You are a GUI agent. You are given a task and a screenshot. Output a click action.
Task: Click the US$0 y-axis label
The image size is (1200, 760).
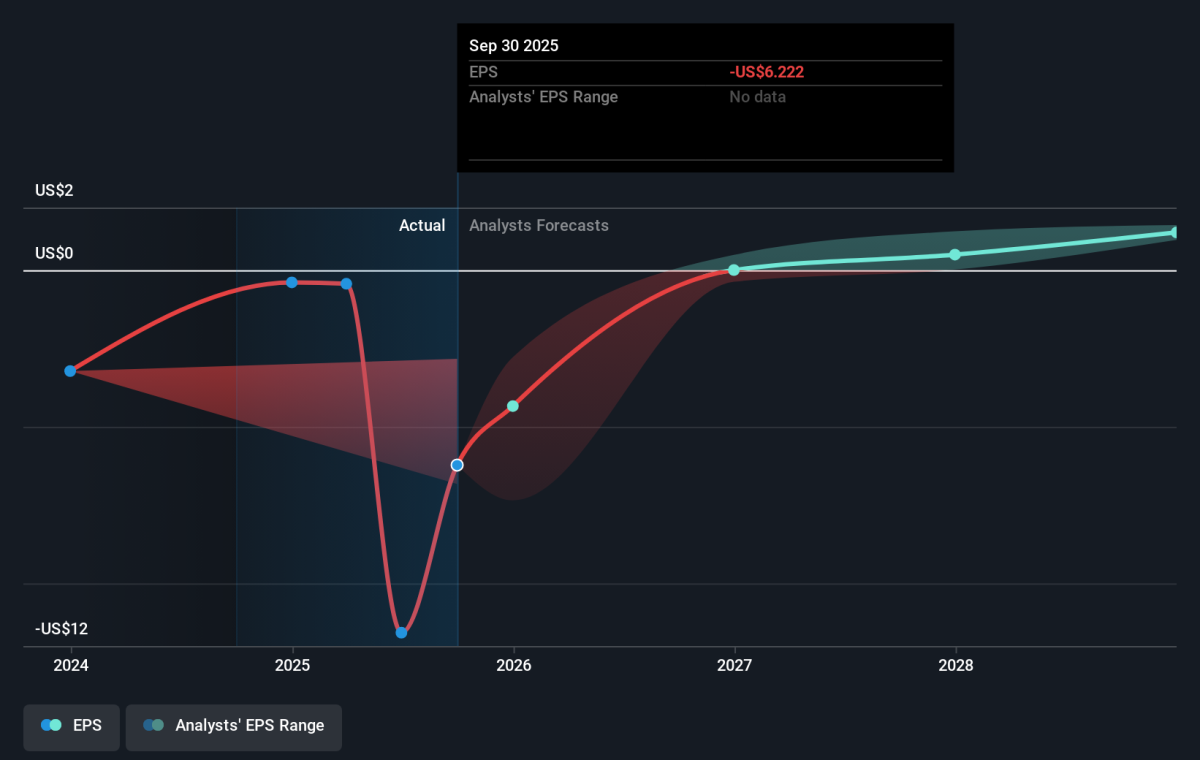pos(54,254)
